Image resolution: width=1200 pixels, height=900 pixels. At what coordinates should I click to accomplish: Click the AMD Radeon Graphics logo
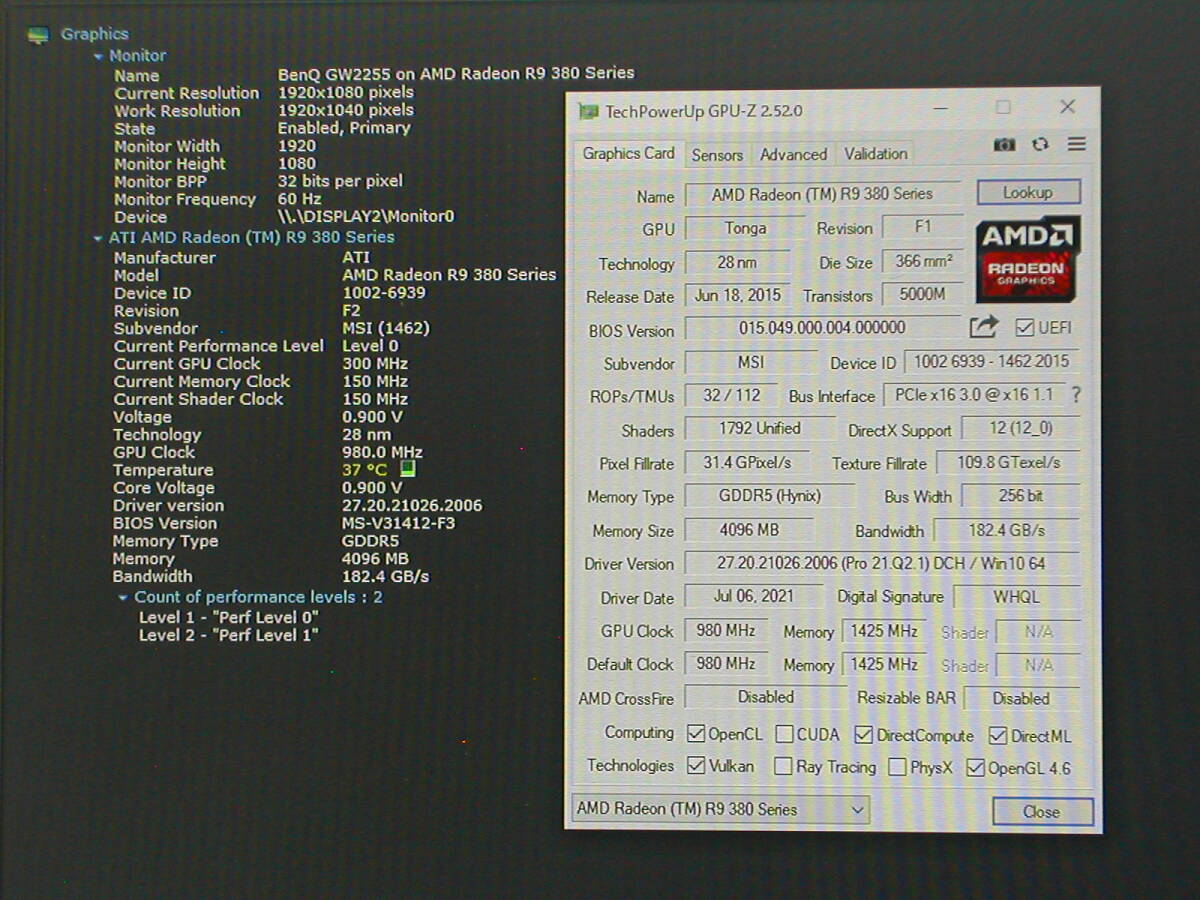click(x=1027, y=258)
